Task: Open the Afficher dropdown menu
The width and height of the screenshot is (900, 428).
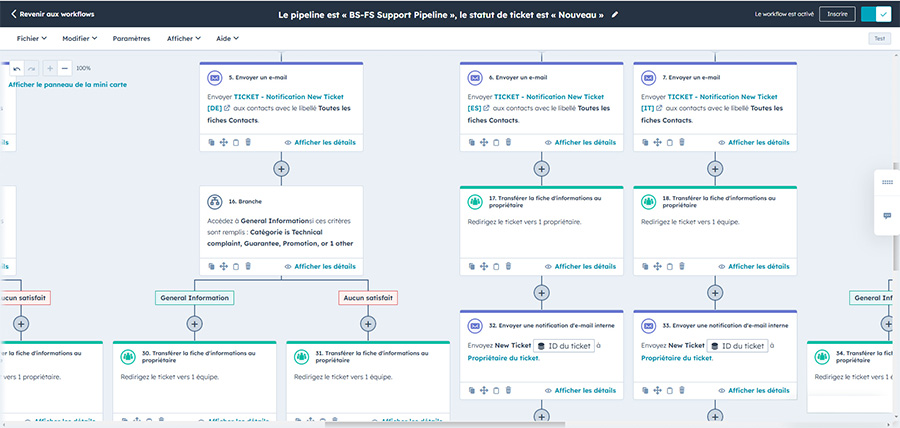Action: coord(184,38)
